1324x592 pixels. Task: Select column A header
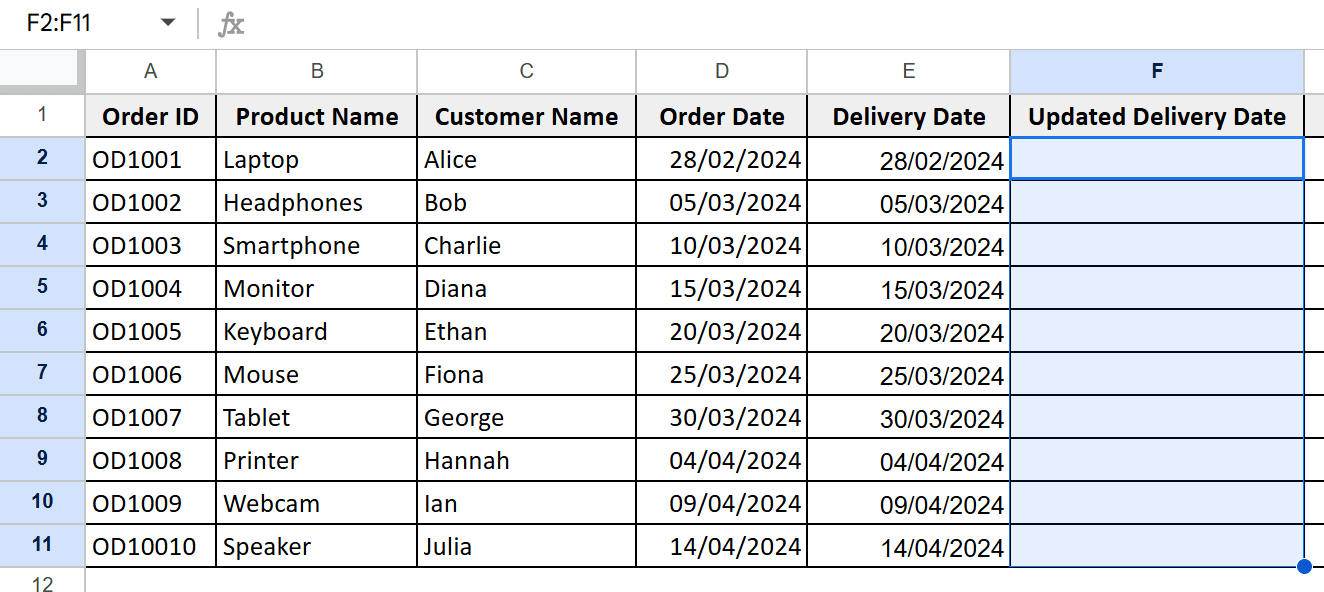[x=150, y=71]
